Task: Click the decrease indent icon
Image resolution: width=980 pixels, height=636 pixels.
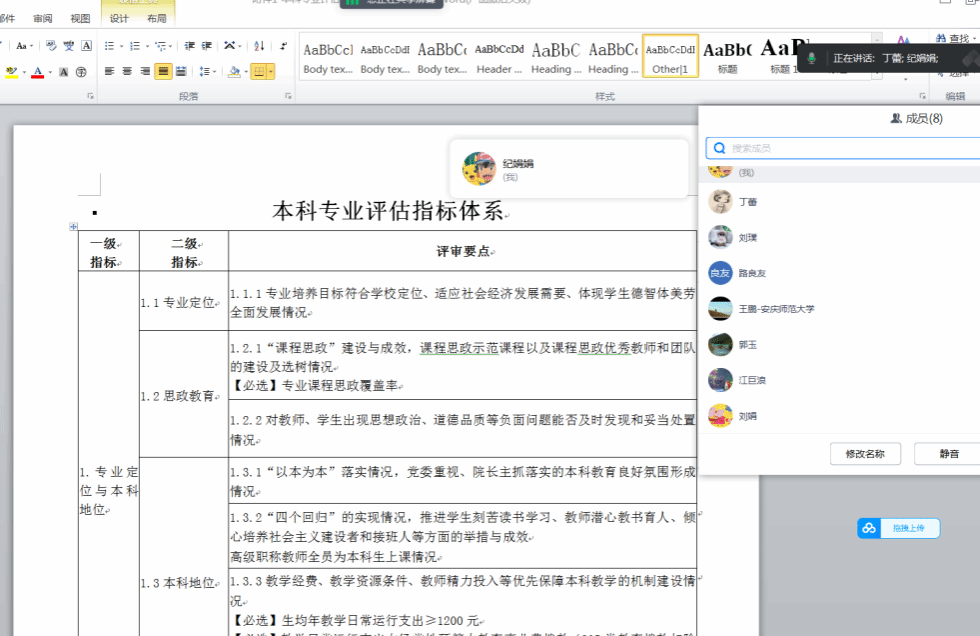Action: [189, 46]
